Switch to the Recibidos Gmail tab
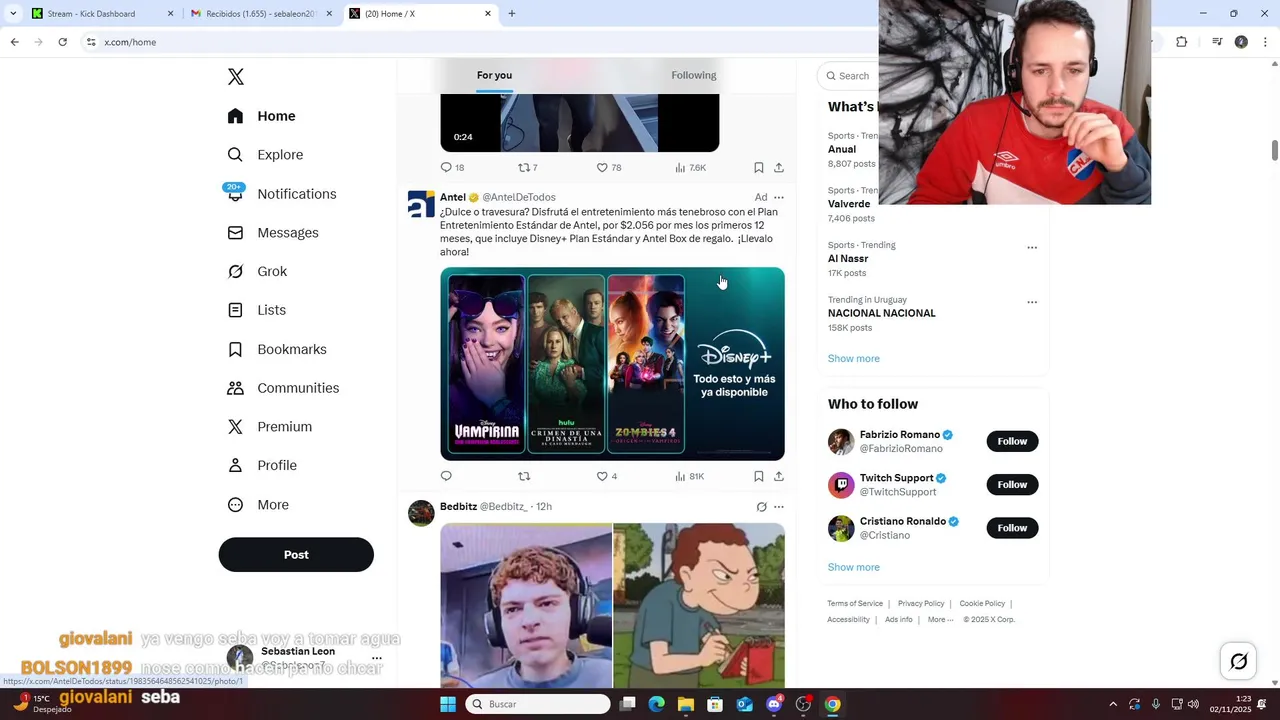The image size is (1280, 720). [x=260, y=14]
